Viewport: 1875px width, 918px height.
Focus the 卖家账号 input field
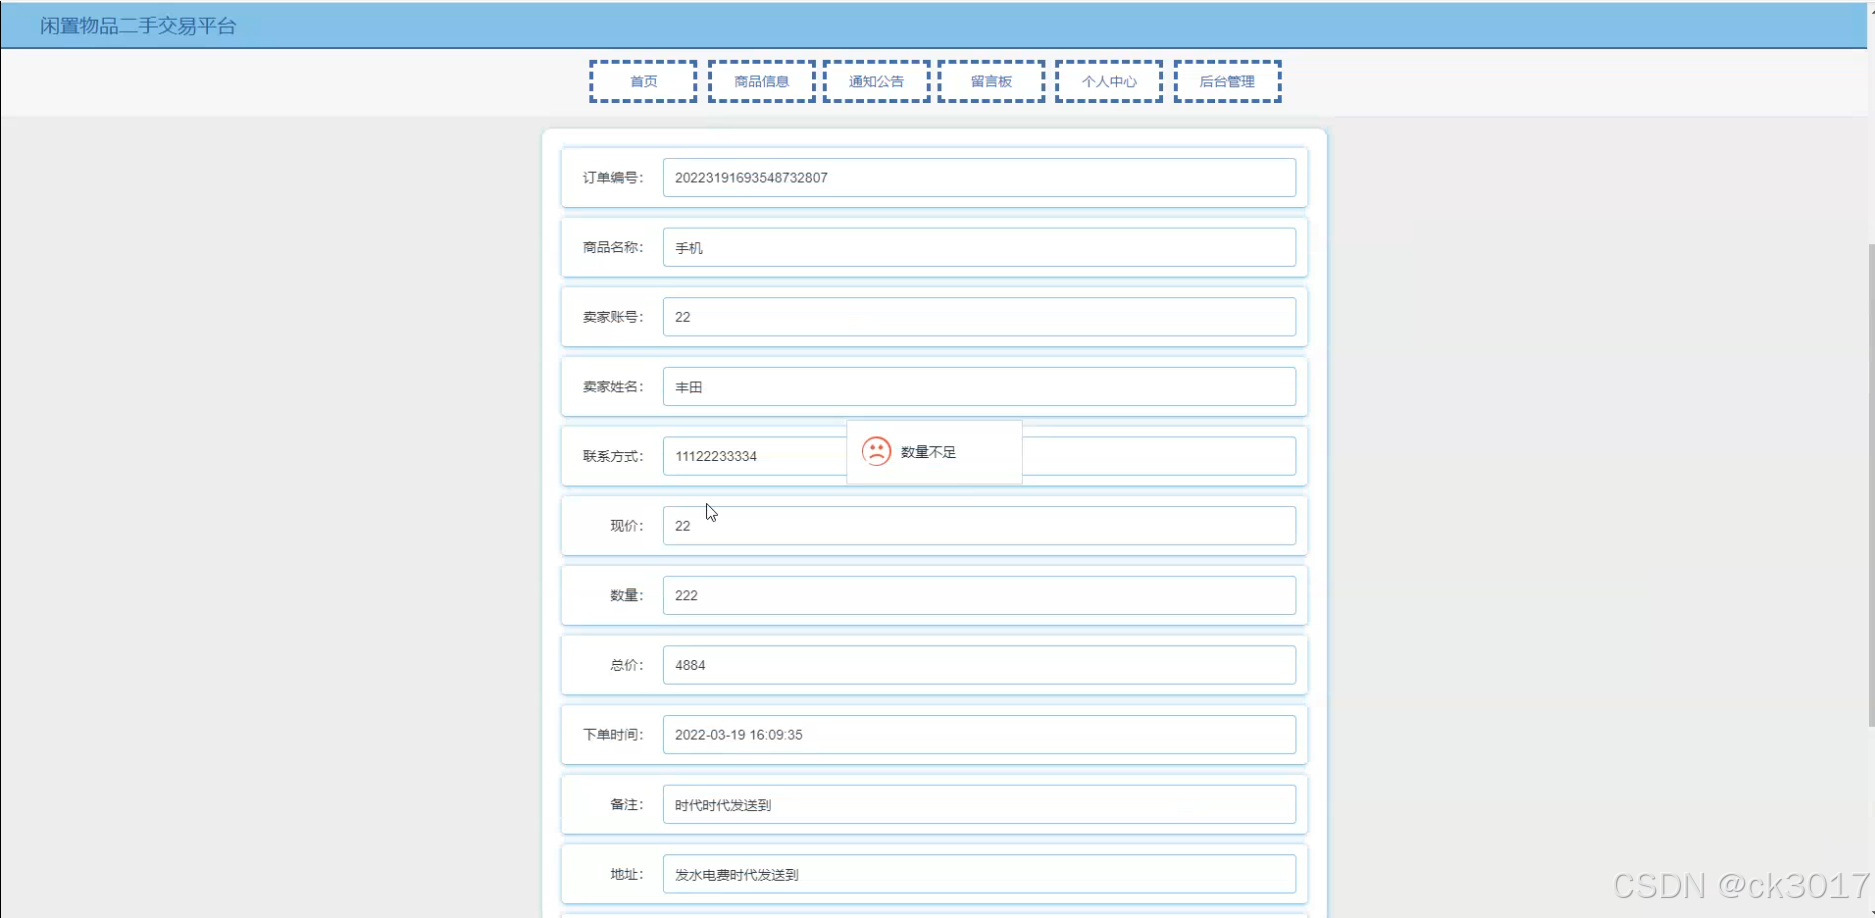[979, 317]
